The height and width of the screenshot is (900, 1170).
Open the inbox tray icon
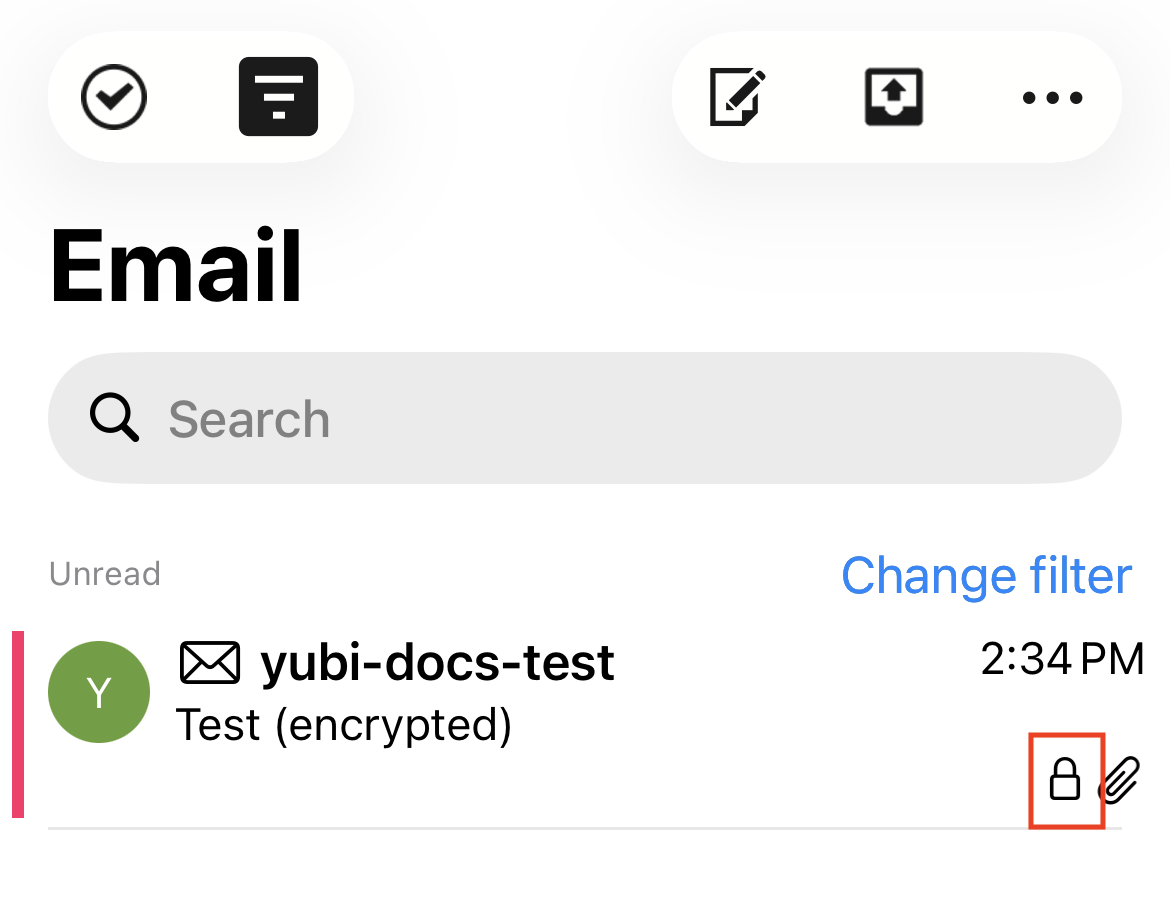(893, 97)
